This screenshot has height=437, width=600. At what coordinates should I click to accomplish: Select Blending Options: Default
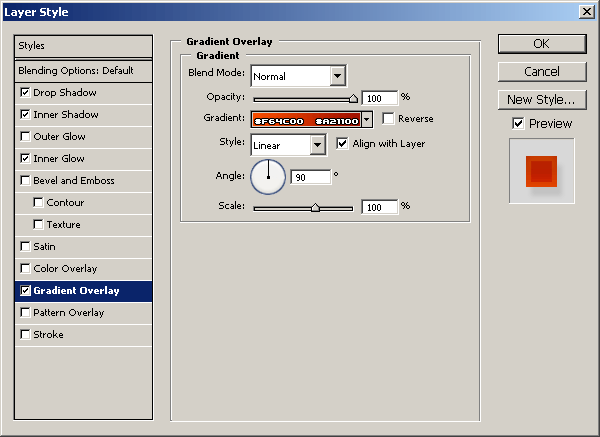pos(83,71)
